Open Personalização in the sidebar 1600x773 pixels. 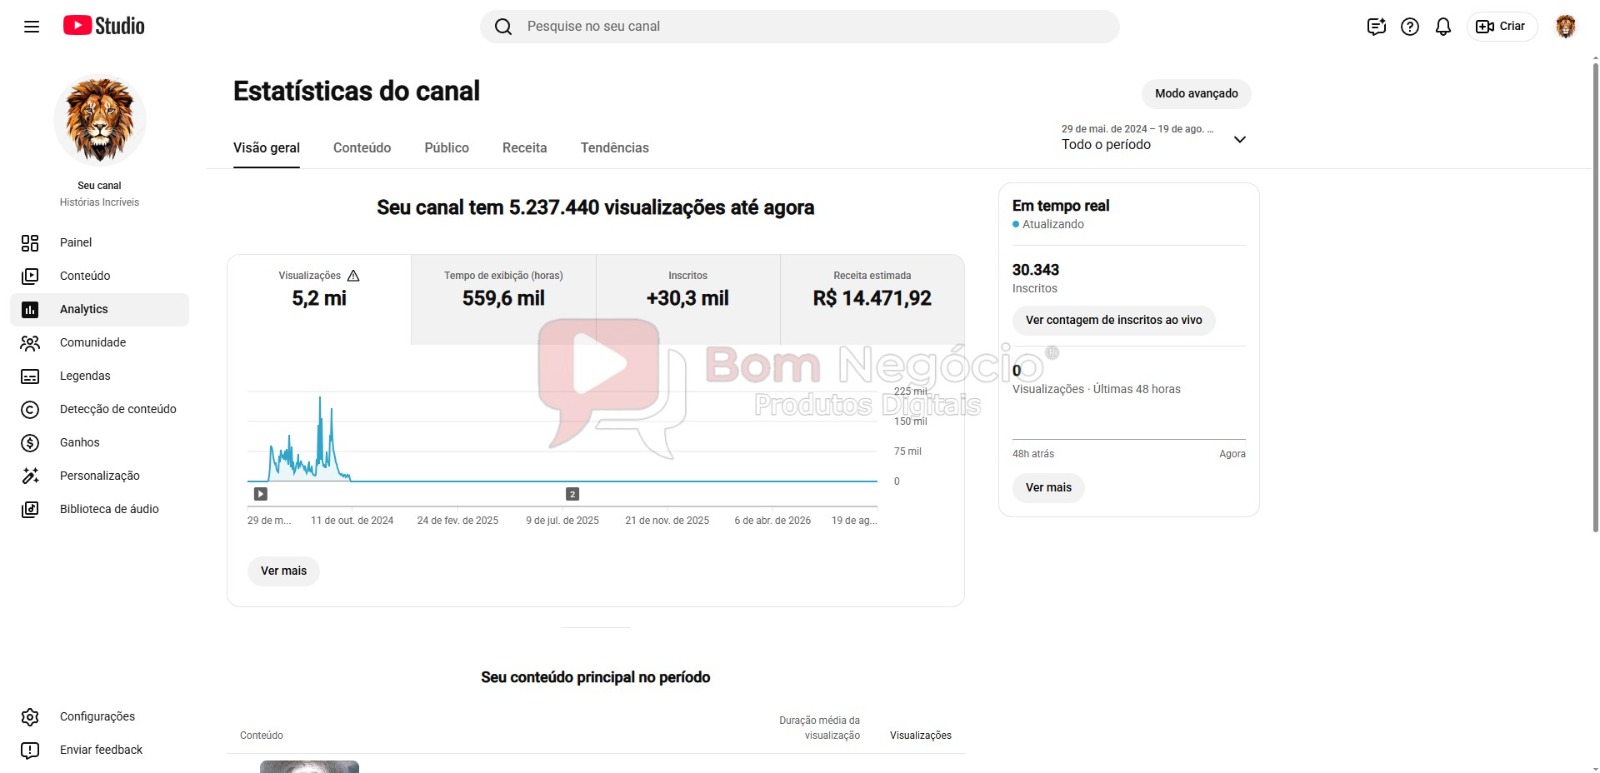pyautogui.click(x=100, y=476)
